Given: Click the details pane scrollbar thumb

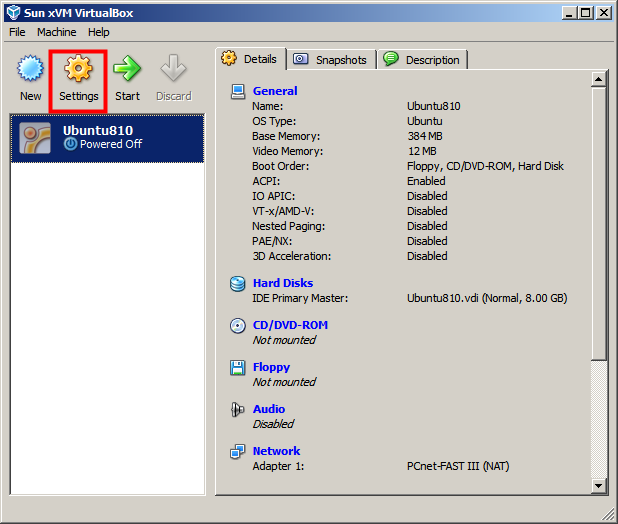Looking at the screenshot, I should pyautogui.click(x=598, y=223).
